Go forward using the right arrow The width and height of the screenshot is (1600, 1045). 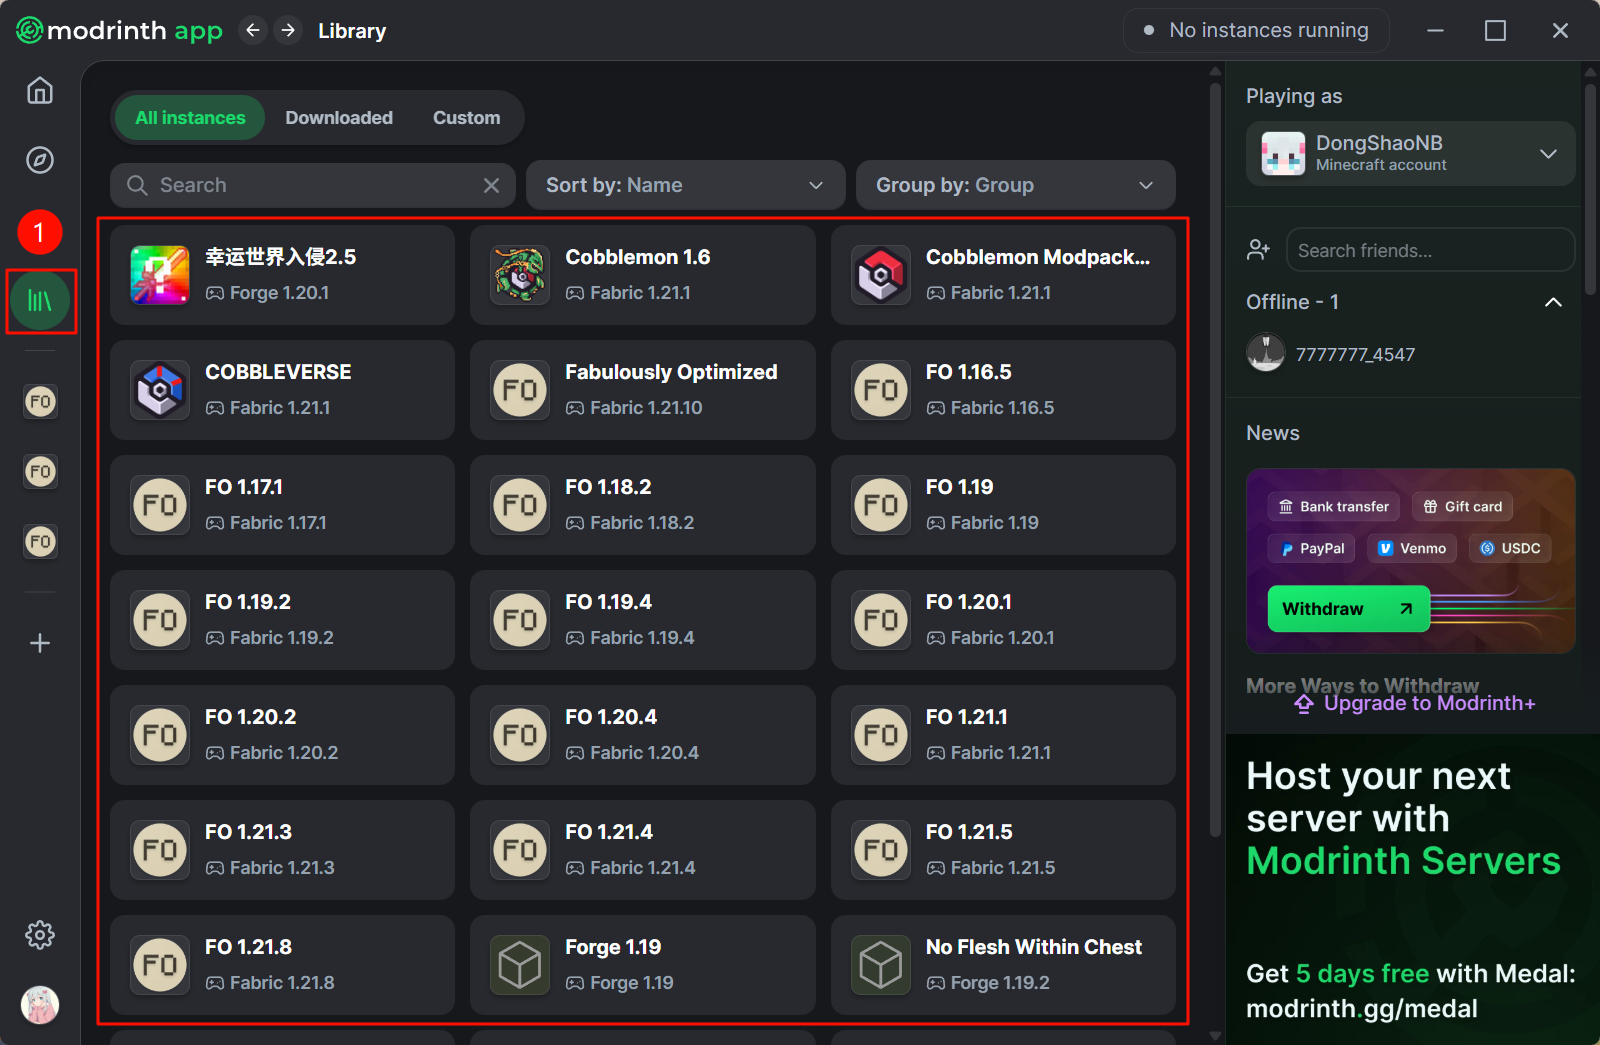288,31
